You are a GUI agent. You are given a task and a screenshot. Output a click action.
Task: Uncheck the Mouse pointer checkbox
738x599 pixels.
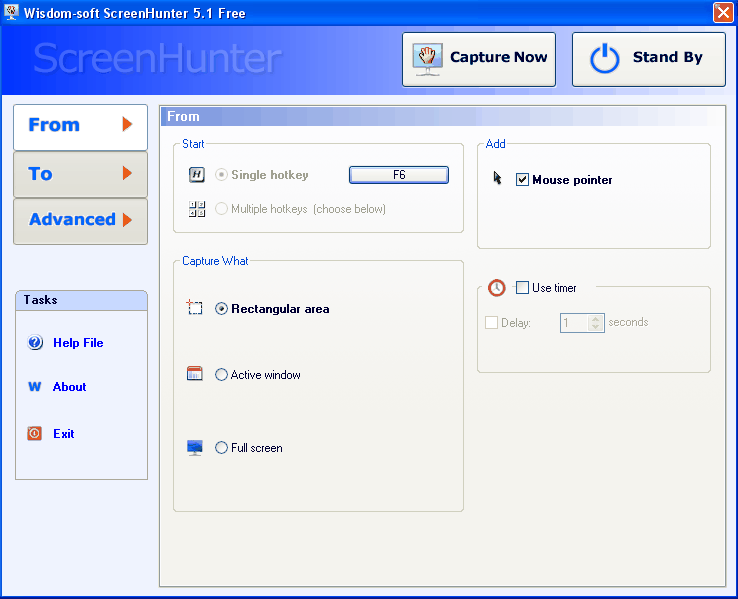pyautogui.click(x=522, y=179)
